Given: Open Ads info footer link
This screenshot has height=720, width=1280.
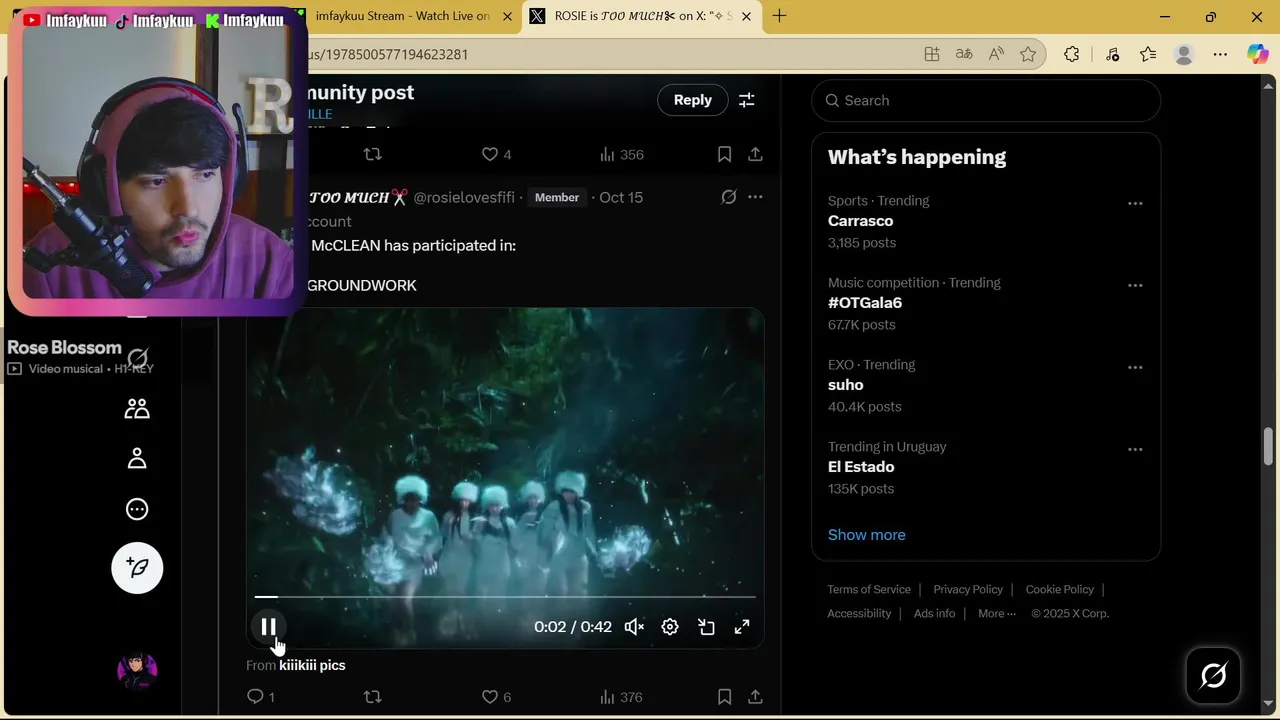Looking at the screenshot, I should 934,613.
